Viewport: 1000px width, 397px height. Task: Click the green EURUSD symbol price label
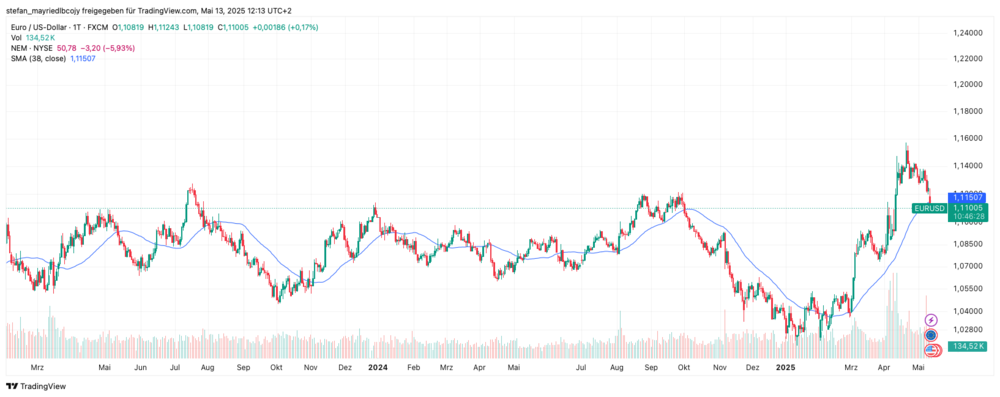929,208
